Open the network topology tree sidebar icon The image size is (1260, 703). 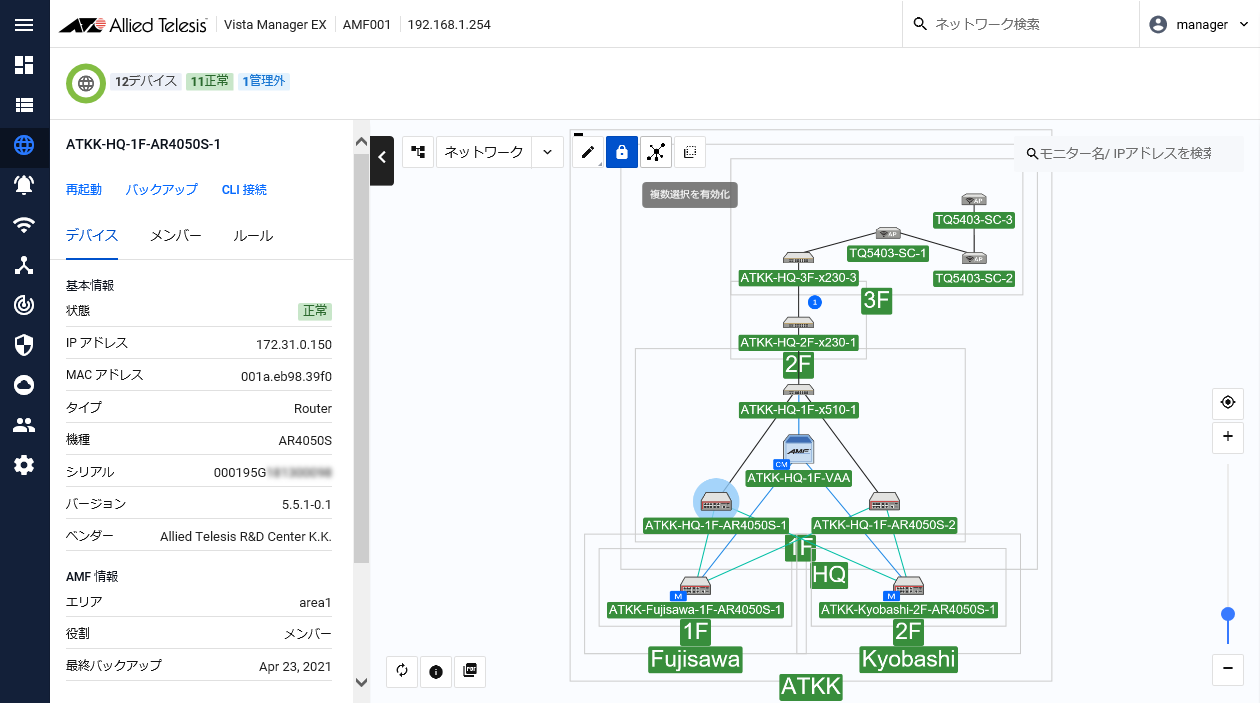[24, 265]
